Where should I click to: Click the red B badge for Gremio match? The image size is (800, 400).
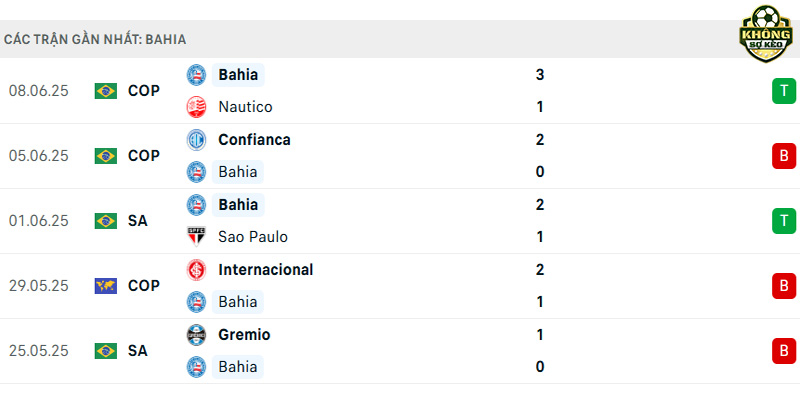[784, 351]
